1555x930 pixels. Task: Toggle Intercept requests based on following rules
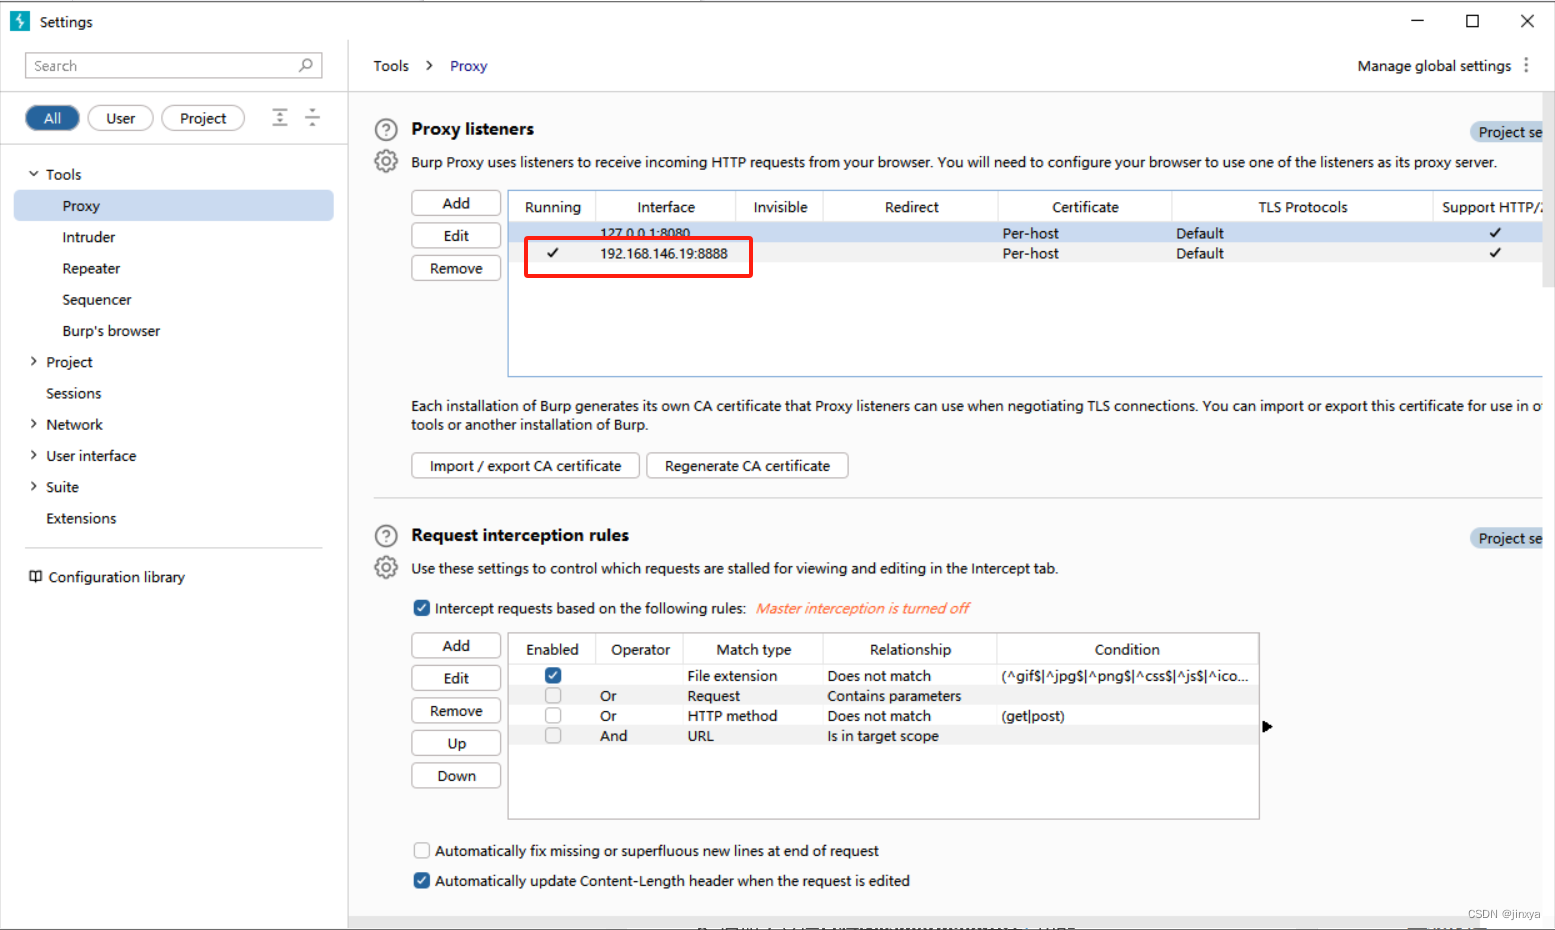[422, 608]
